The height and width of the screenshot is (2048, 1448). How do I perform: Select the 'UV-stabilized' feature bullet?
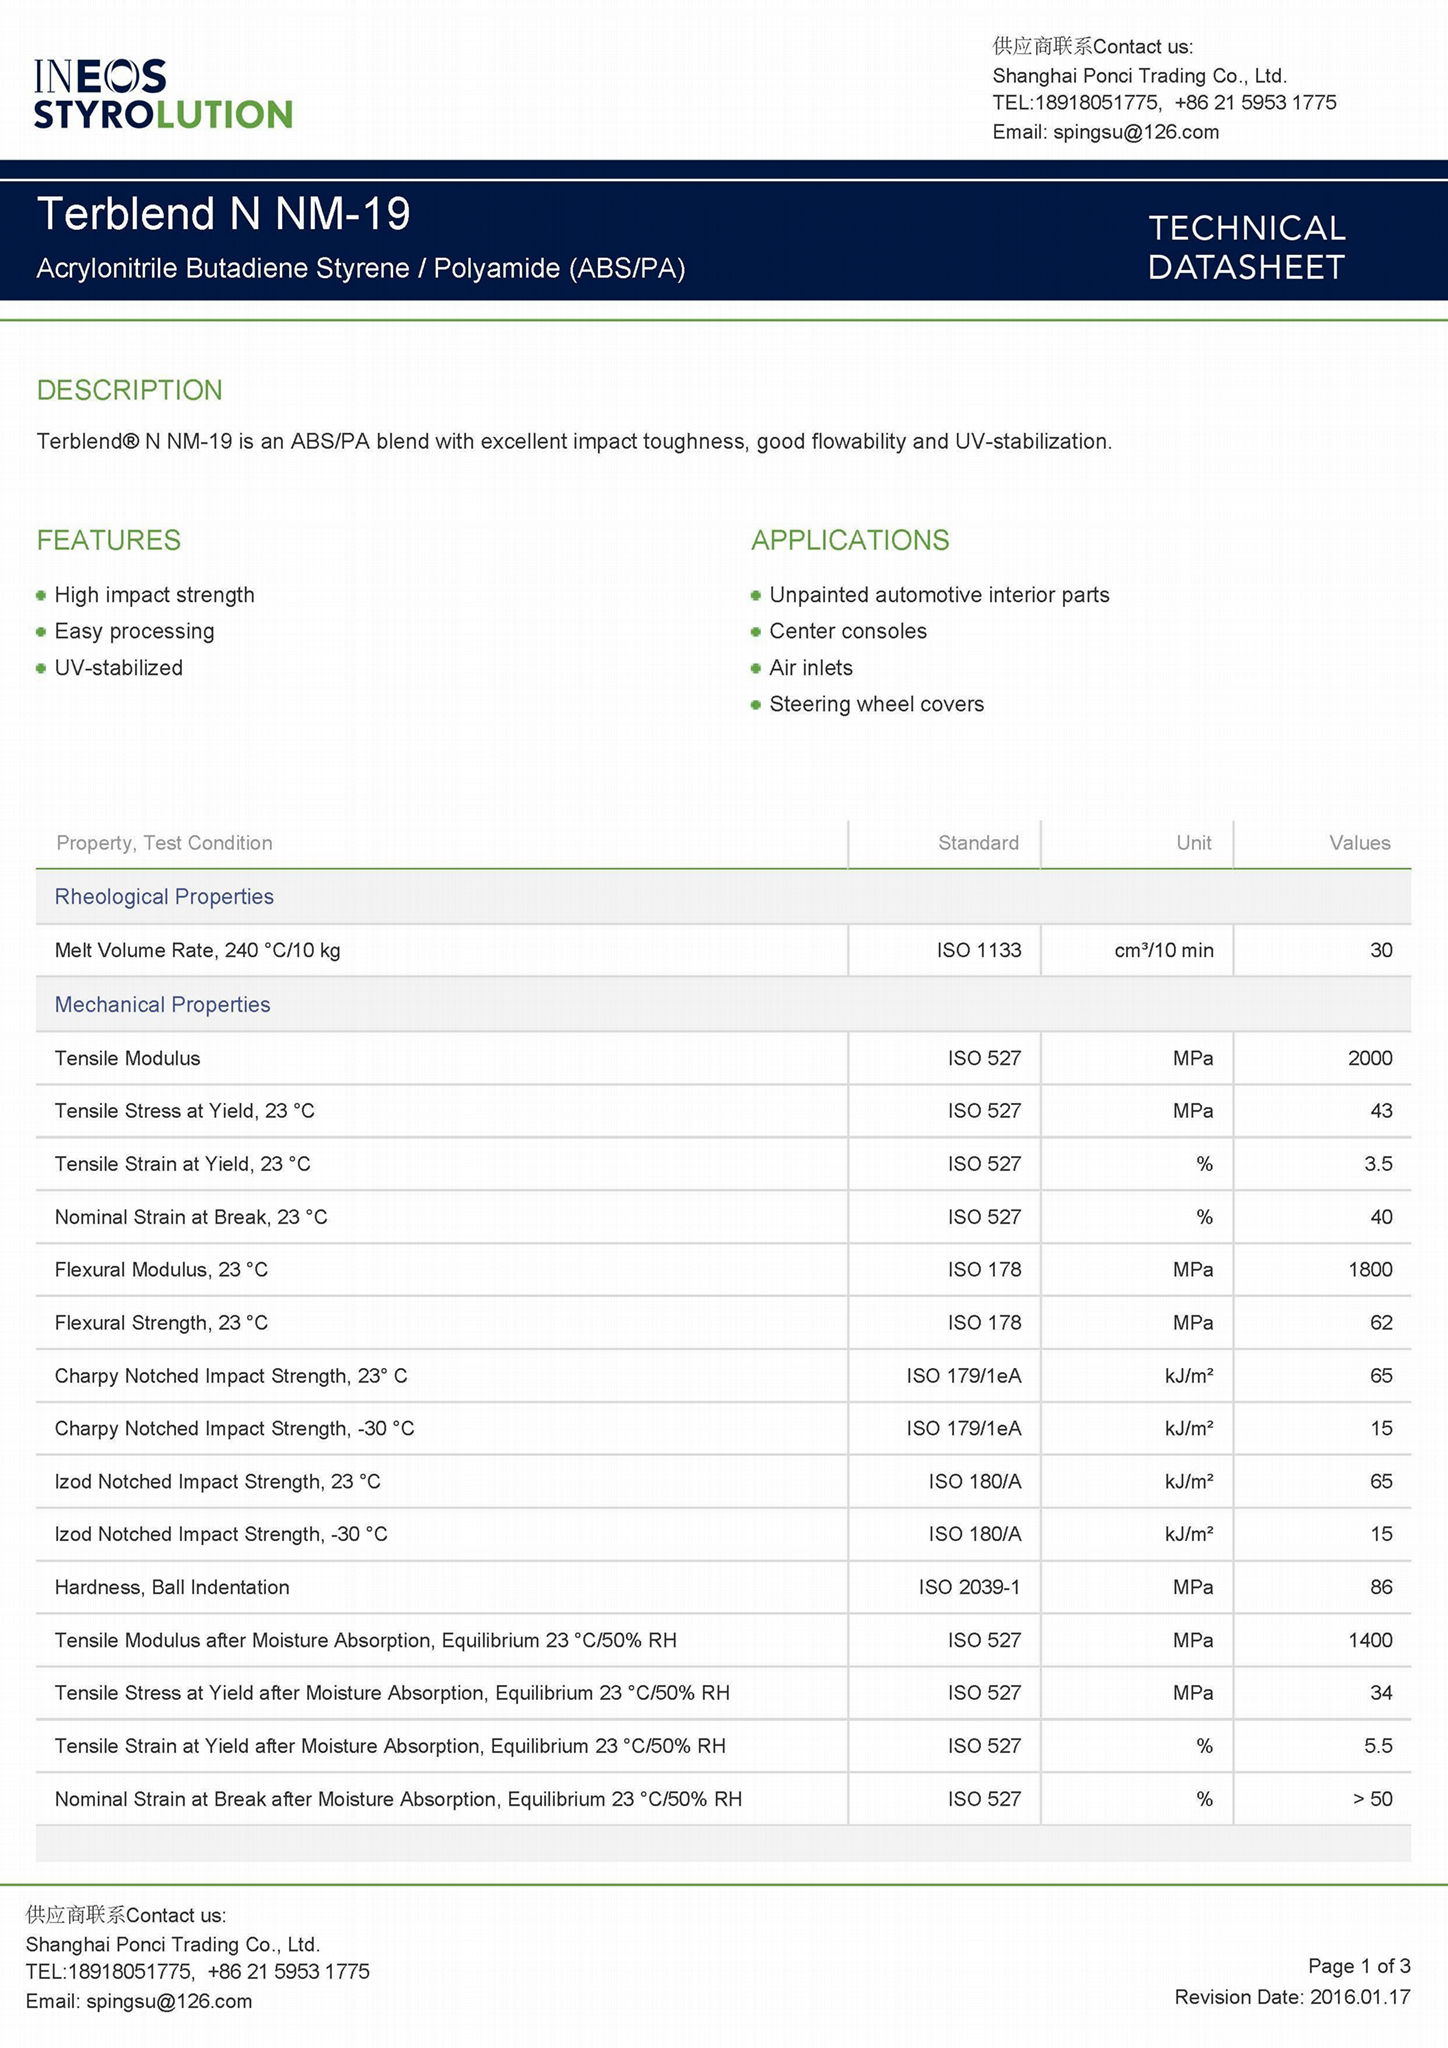pyautogui.click(x=119, y=668)
